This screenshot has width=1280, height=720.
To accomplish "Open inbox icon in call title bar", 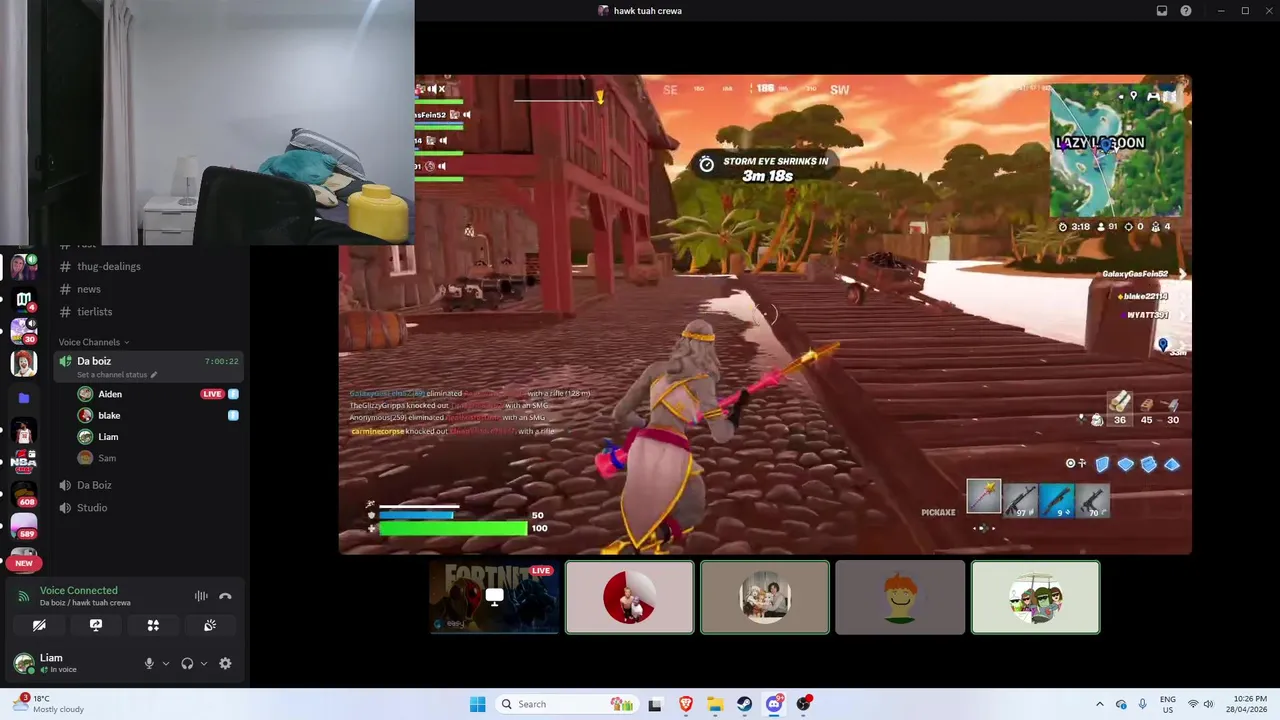I will (x=1162, y=11).
